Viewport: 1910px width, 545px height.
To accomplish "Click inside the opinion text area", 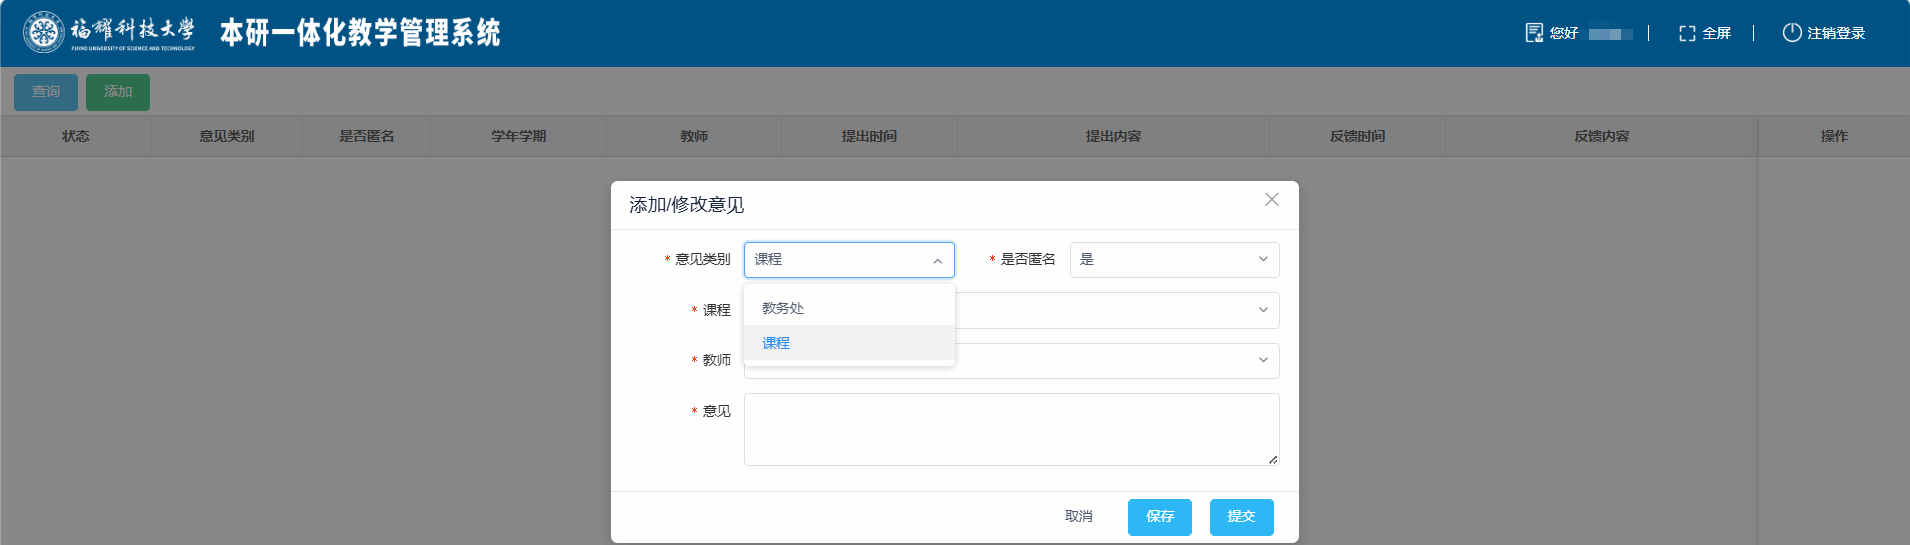I will click(x=1011, y=429).
